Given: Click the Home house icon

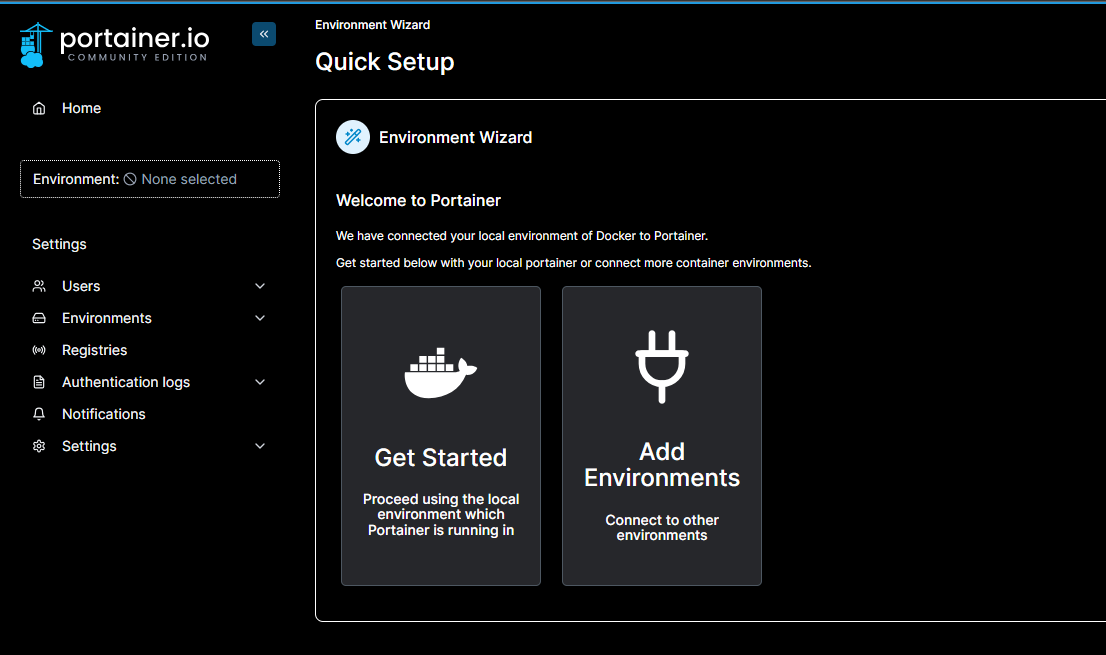Looking at the screenshot, I should pos(39,109).
